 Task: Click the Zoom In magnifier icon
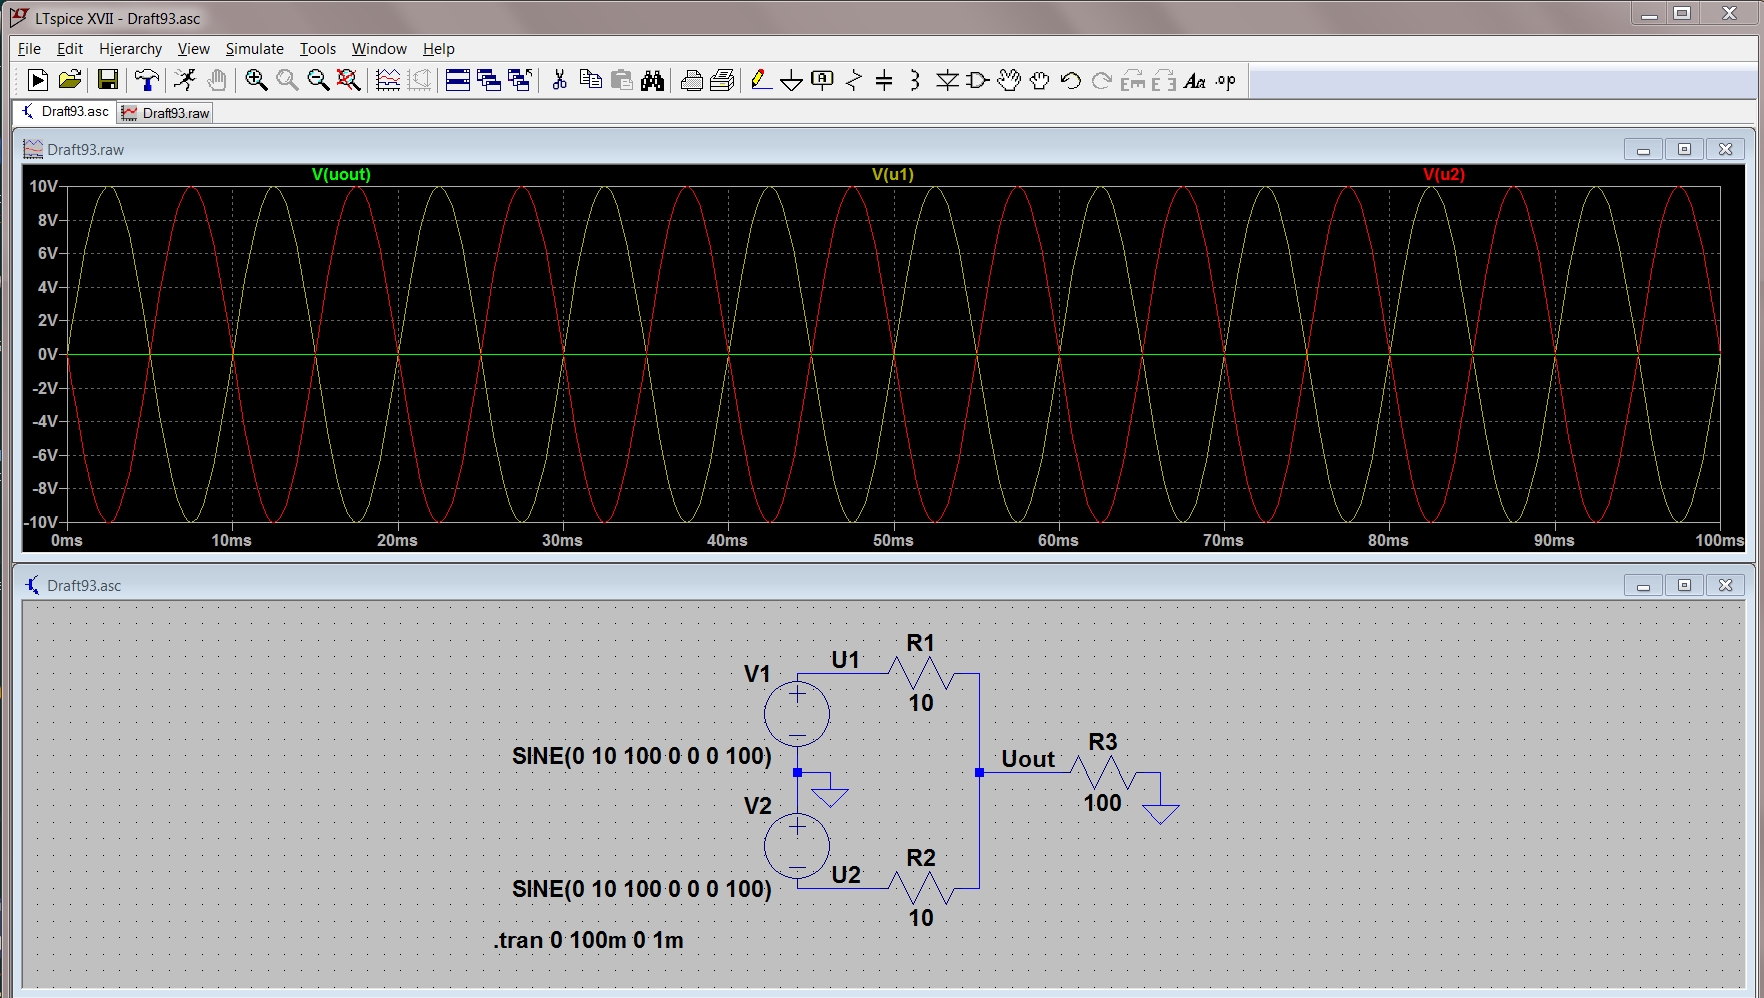[256, 81]
